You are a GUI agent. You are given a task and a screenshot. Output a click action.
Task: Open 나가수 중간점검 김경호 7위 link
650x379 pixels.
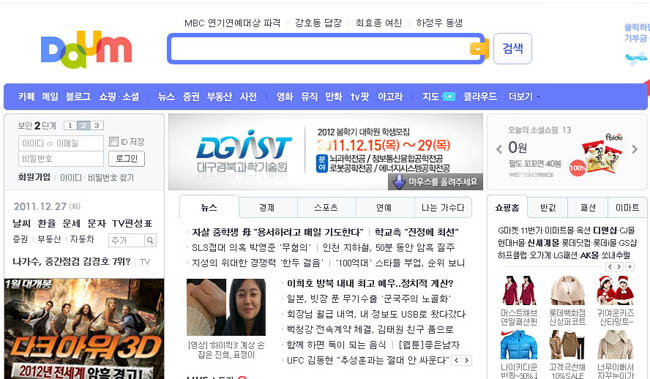click(71, 262)
